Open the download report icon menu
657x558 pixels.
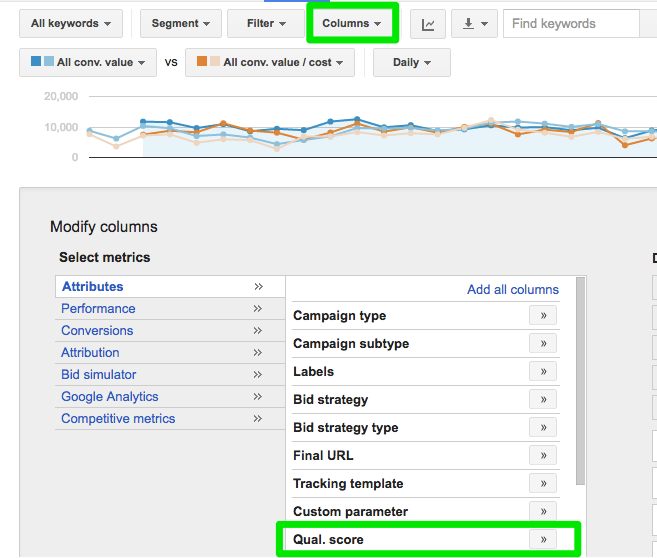[x=473, y=24]
